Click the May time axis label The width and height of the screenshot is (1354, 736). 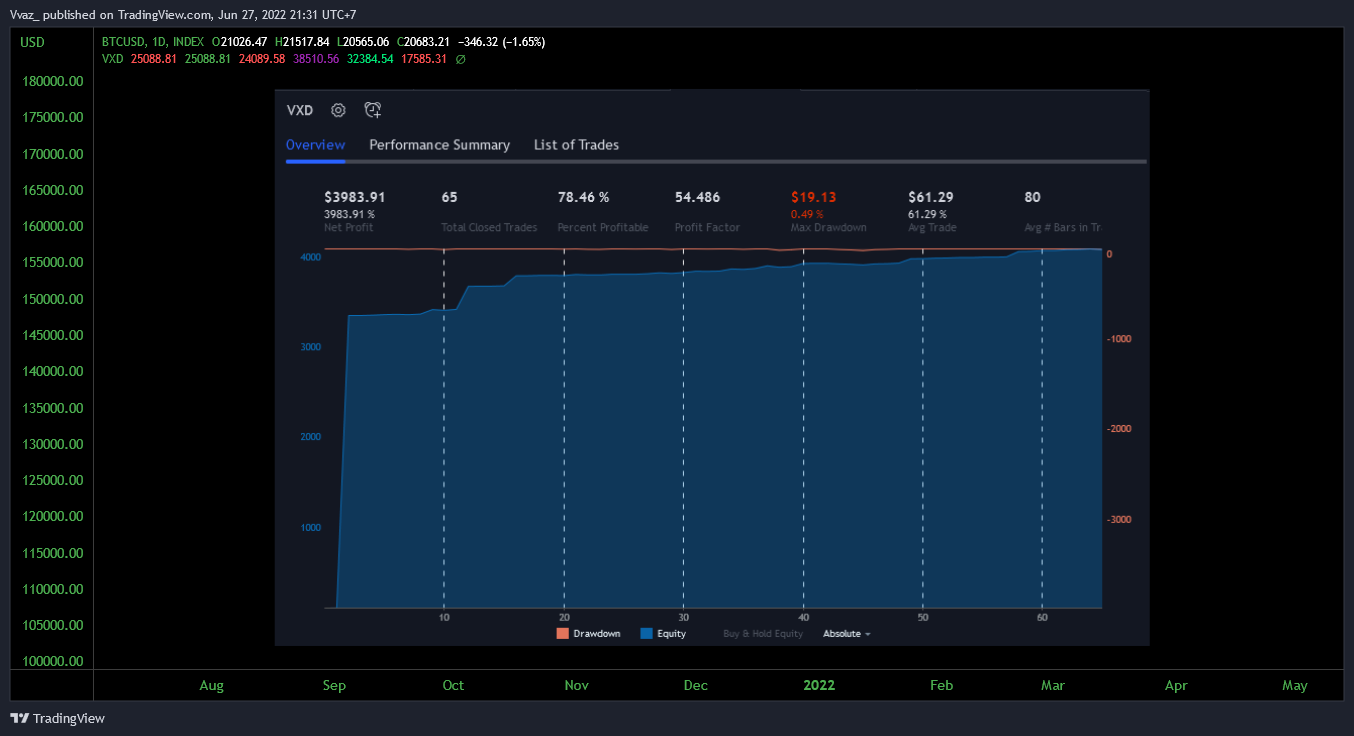tap(1295, 685)
